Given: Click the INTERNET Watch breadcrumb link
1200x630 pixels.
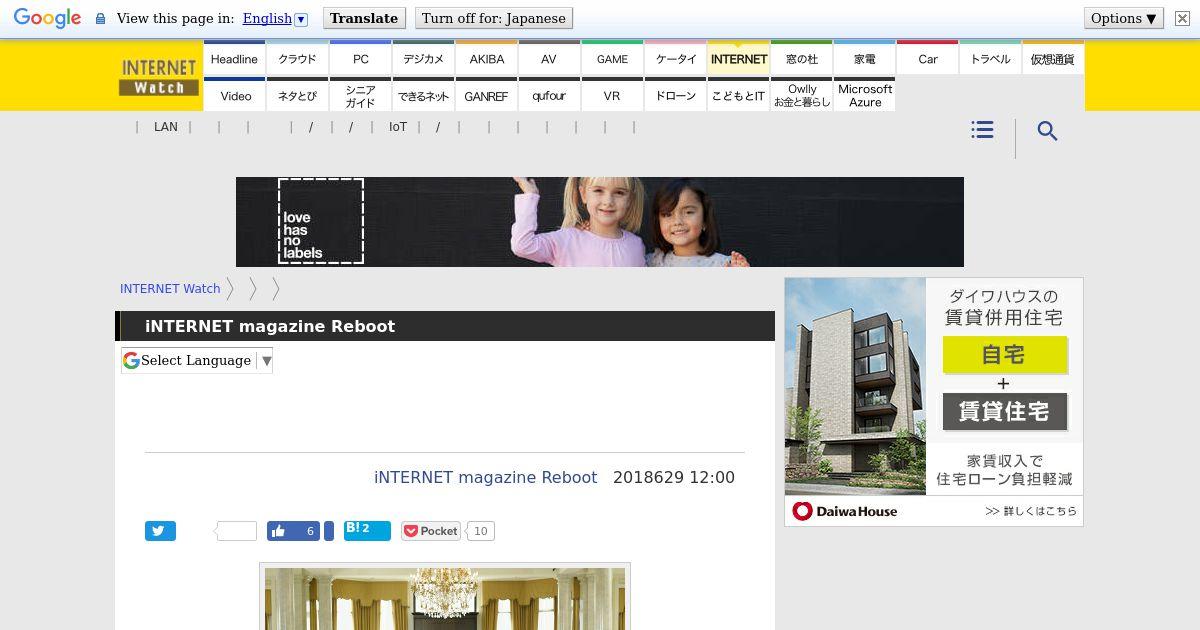Looking at the screenshot, I should (170, 288).
